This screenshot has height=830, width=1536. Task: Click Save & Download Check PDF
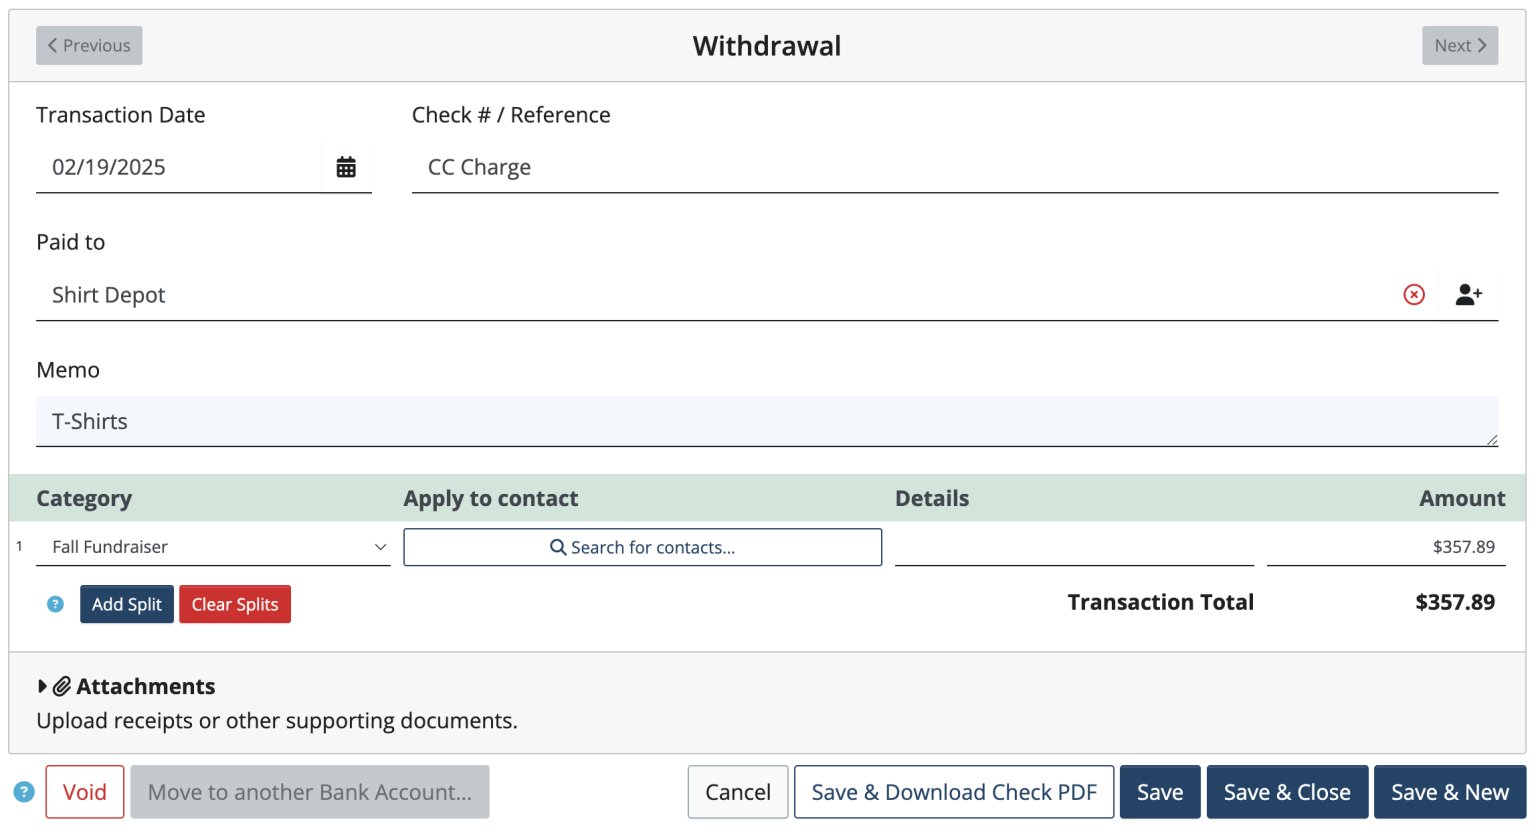click(953, 791)
